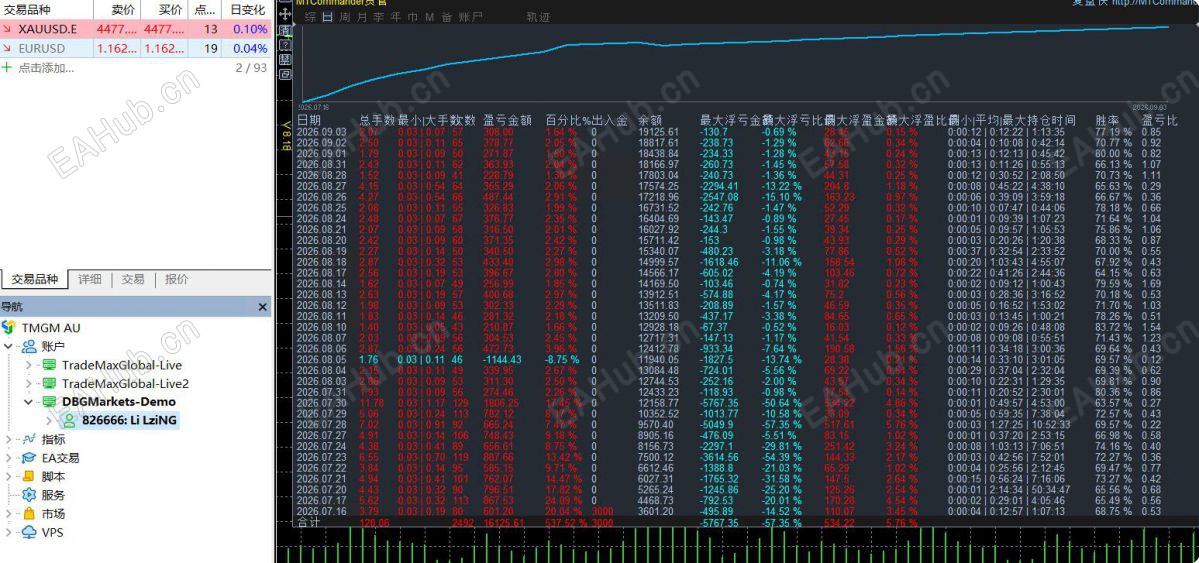This screenshot has width=1199, height=563.
Task: Select the 周 weekly period option
Action: point(345,17)
